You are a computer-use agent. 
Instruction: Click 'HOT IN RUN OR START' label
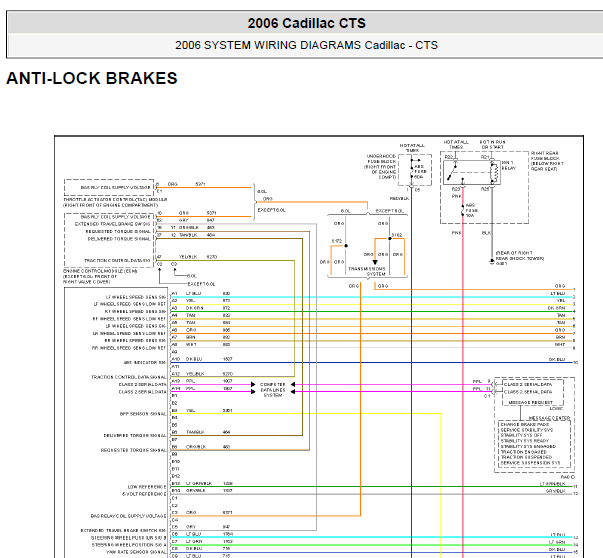tap(493, 145)
